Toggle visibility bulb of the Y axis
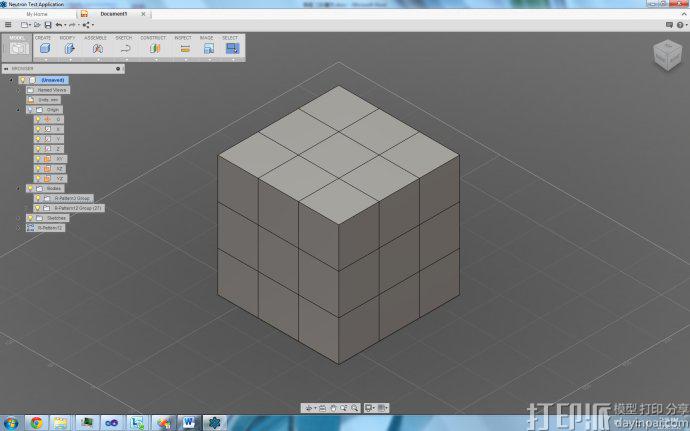Viewport: 690px width, 431px height. [x=38, y=139]
